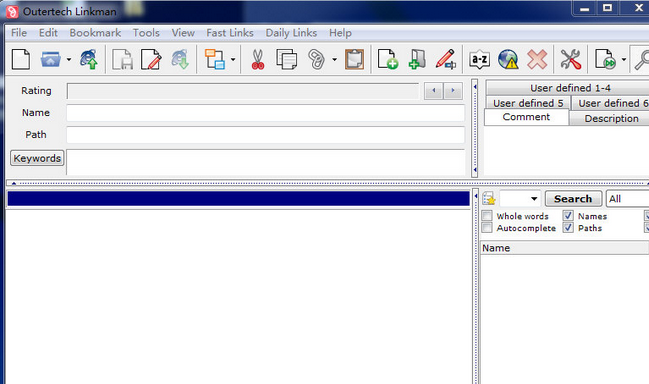Click the New blank document icon

pos(21,60)
